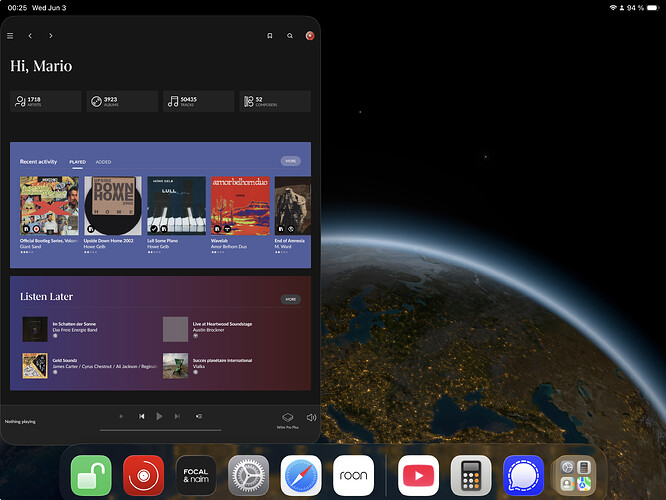Open Official Bootleg Series album cover

49,206
